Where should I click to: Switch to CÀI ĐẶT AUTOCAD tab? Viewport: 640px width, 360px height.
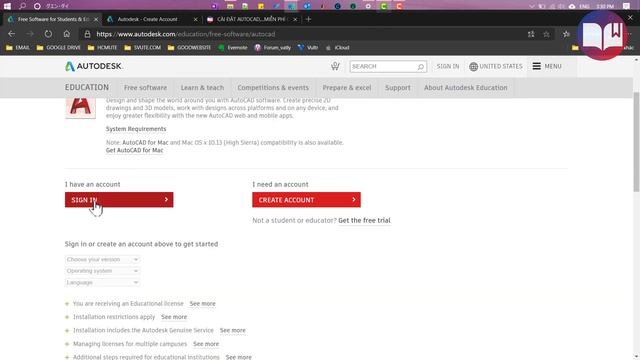pyautogui.click(x=252, y=19)
